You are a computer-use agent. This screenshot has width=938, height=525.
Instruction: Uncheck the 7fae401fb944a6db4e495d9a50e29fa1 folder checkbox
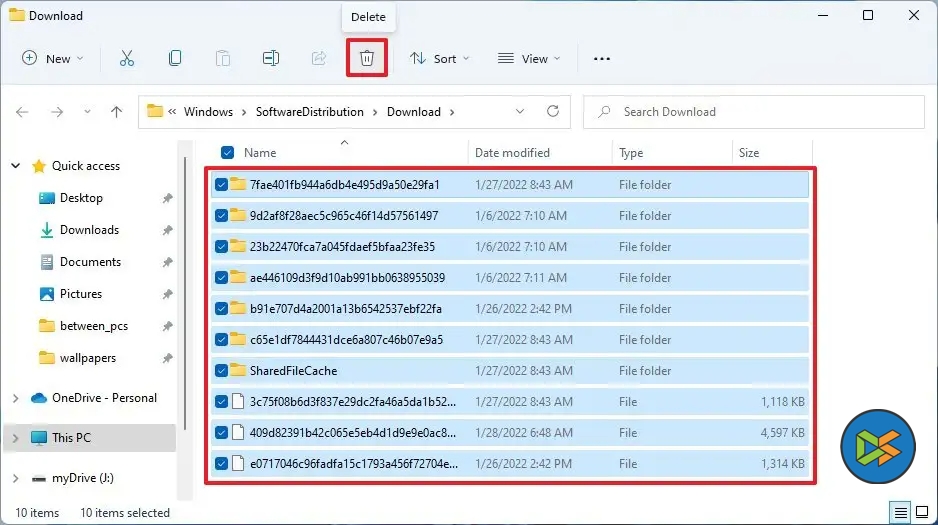click(x=221, y=185)
